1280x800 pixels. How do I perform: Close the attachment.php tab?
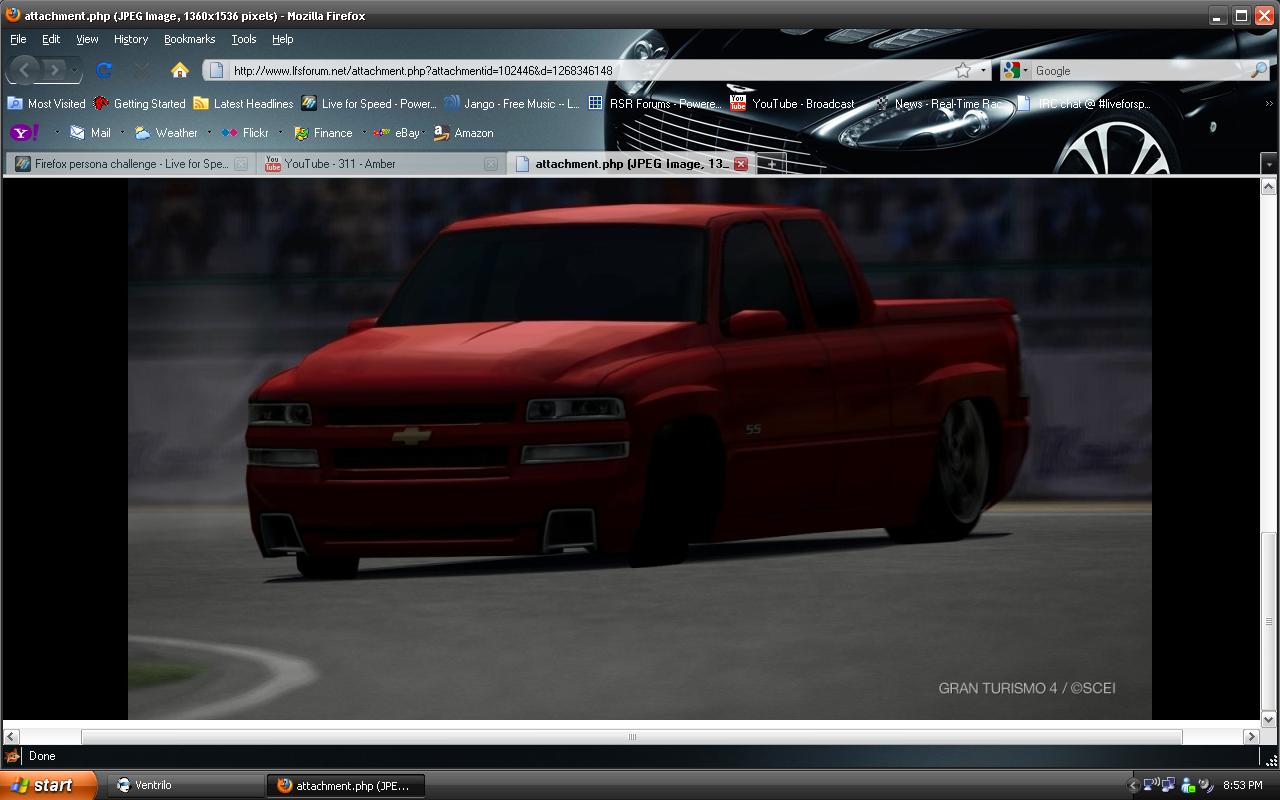point(741,164)
